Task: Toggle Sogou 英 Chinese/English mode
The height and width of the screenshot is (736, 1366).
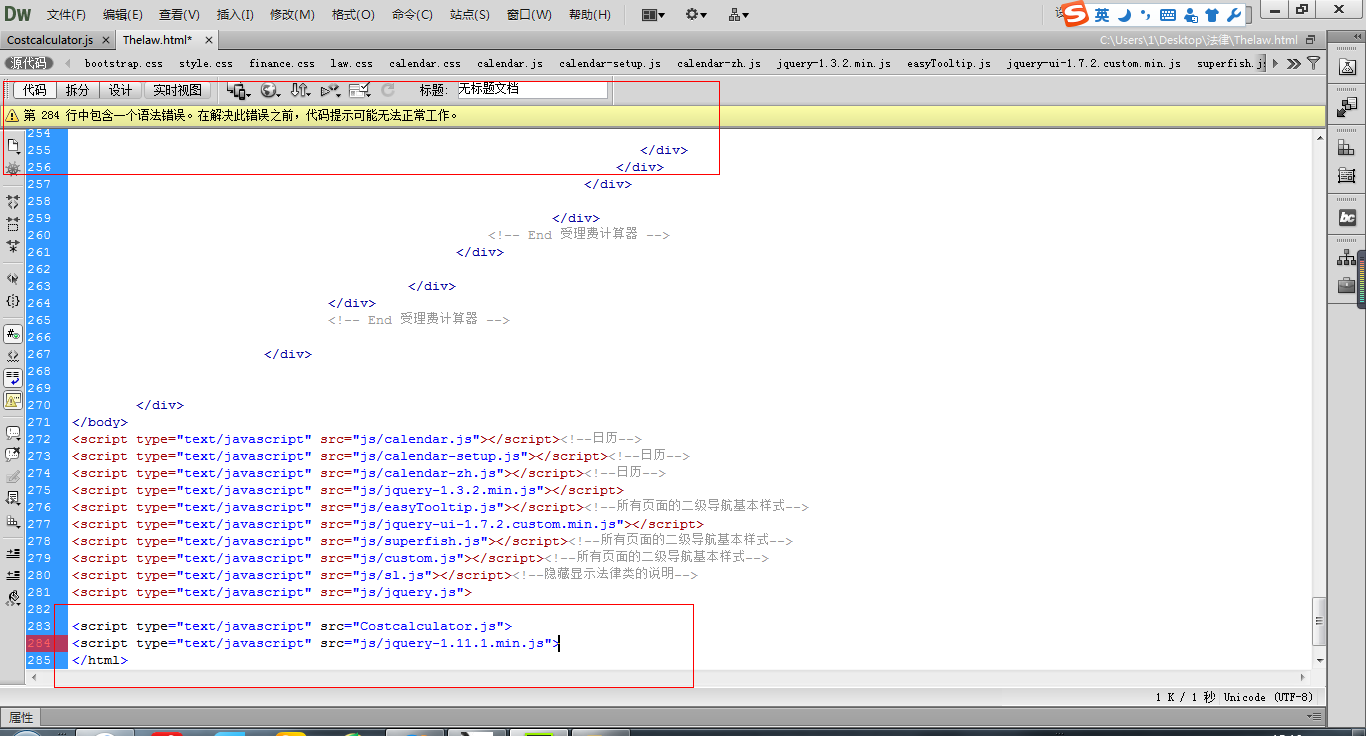Action: point(1102,15)
